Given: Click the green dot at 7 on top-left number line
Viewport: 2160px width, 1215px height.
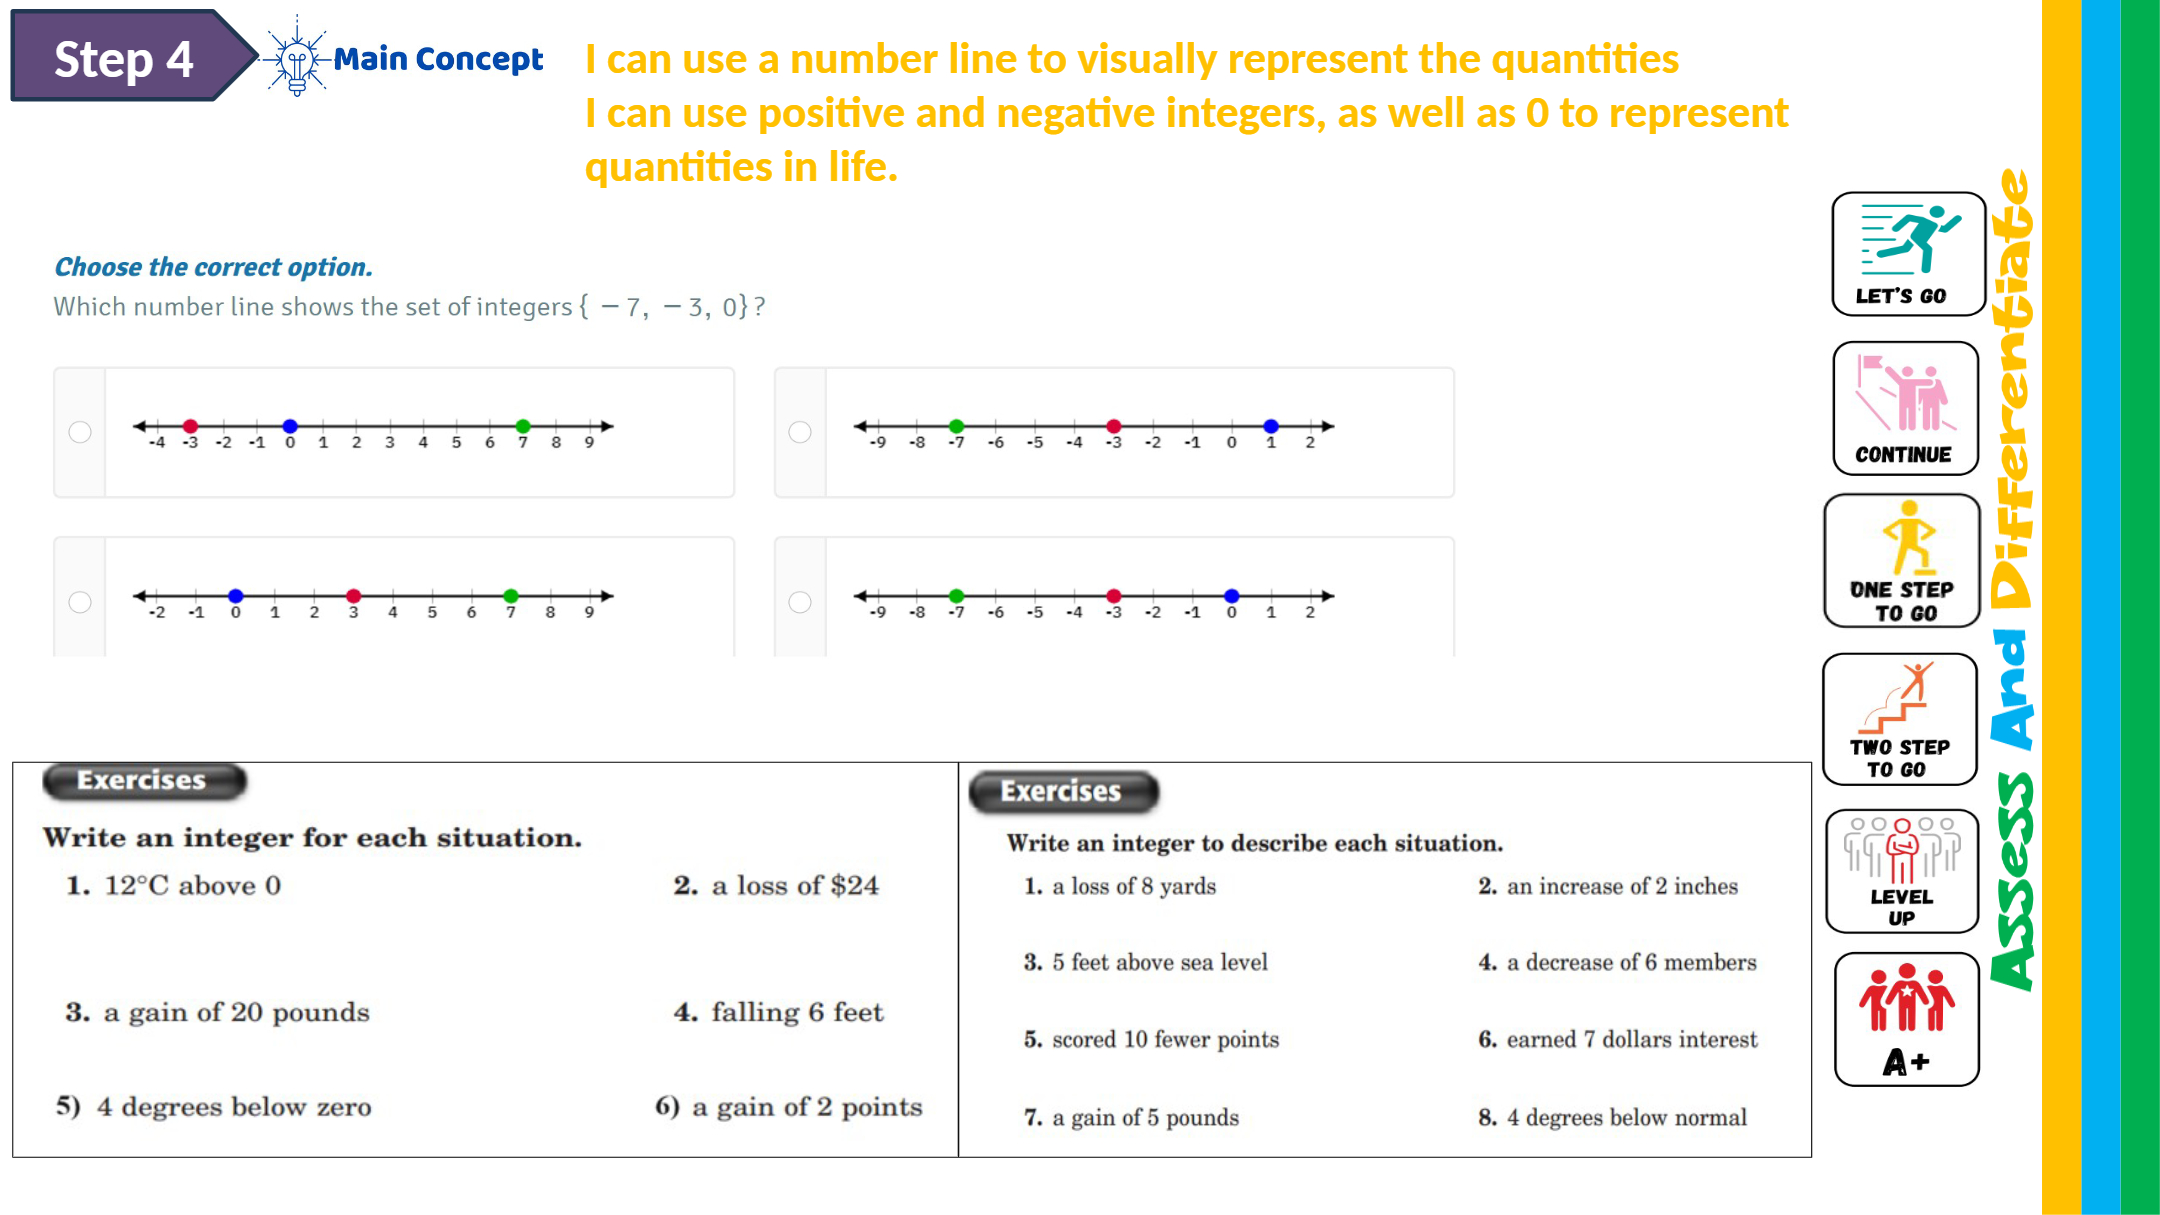Looking at the screenshot, I should tap(523, 426).
